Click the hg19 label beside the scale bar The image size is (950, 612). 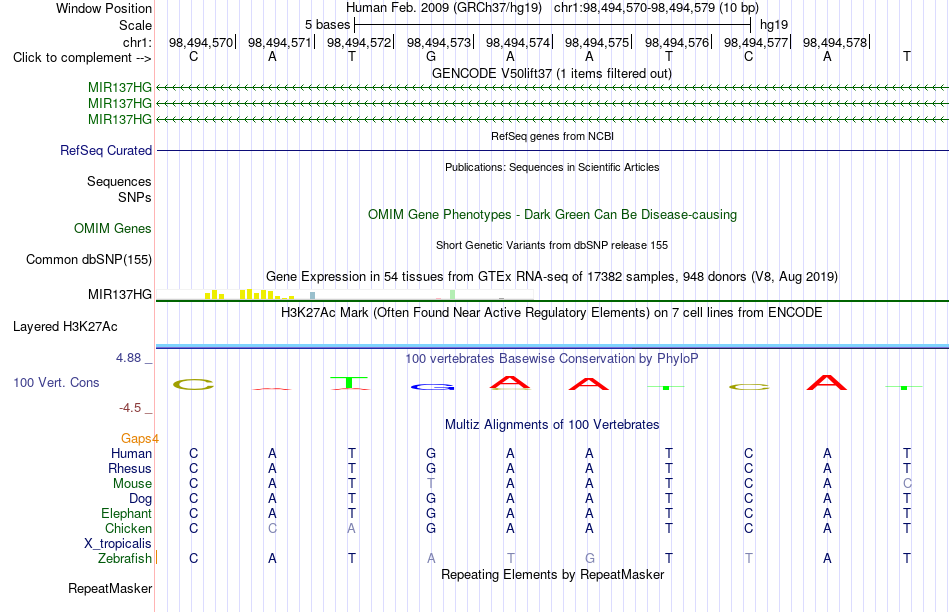(x=774, y=25)
